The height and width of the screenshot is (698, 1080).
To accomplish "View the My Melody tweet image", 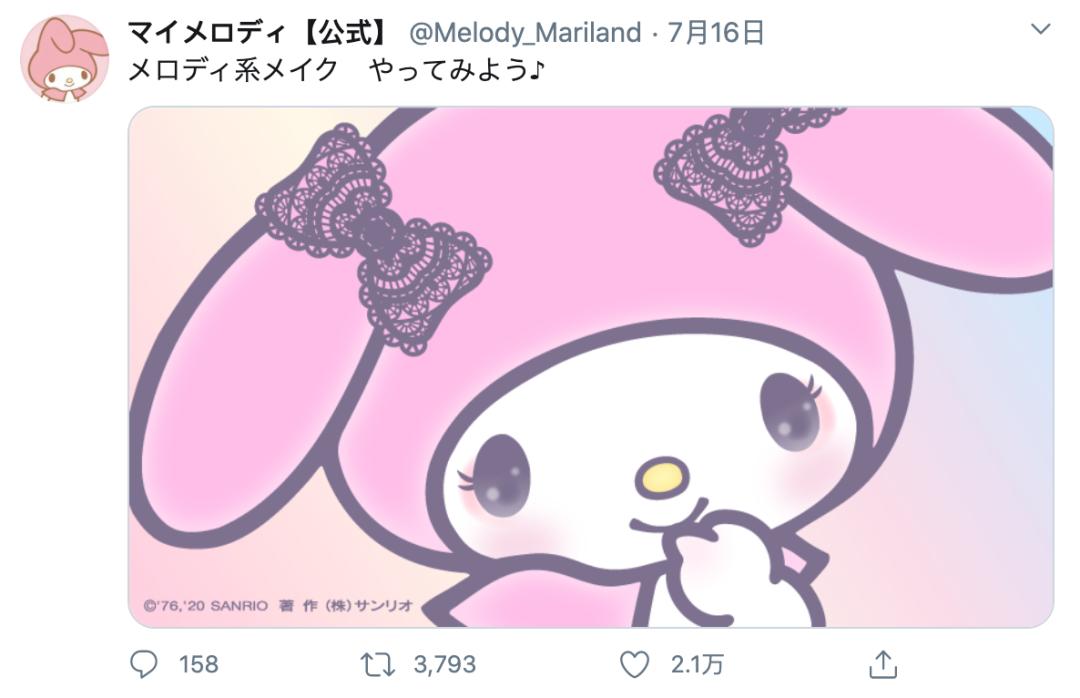I will pos(591,367).
